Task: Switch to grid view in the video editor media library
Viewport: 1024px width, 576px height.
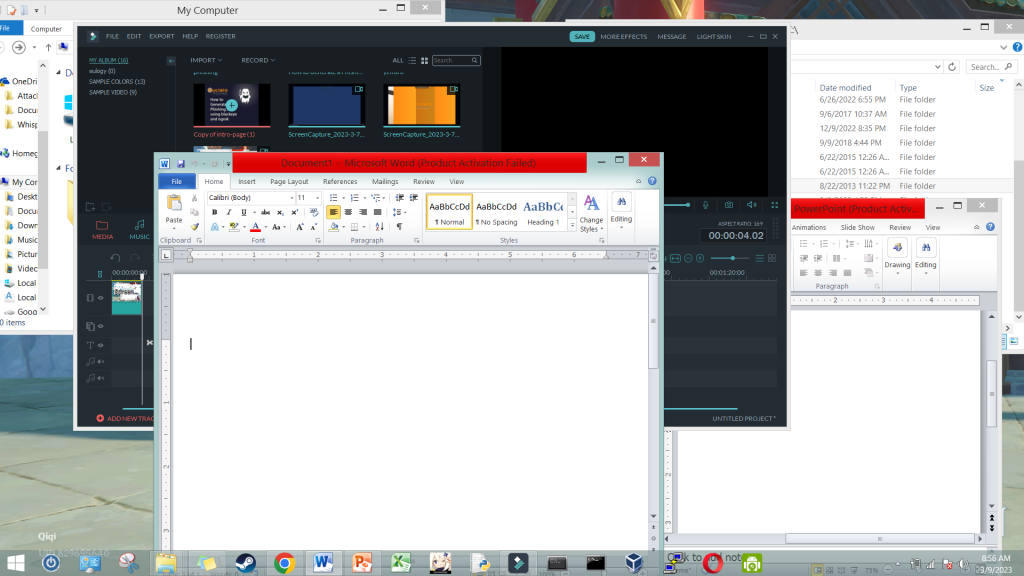Action: [x=424, y=60]
